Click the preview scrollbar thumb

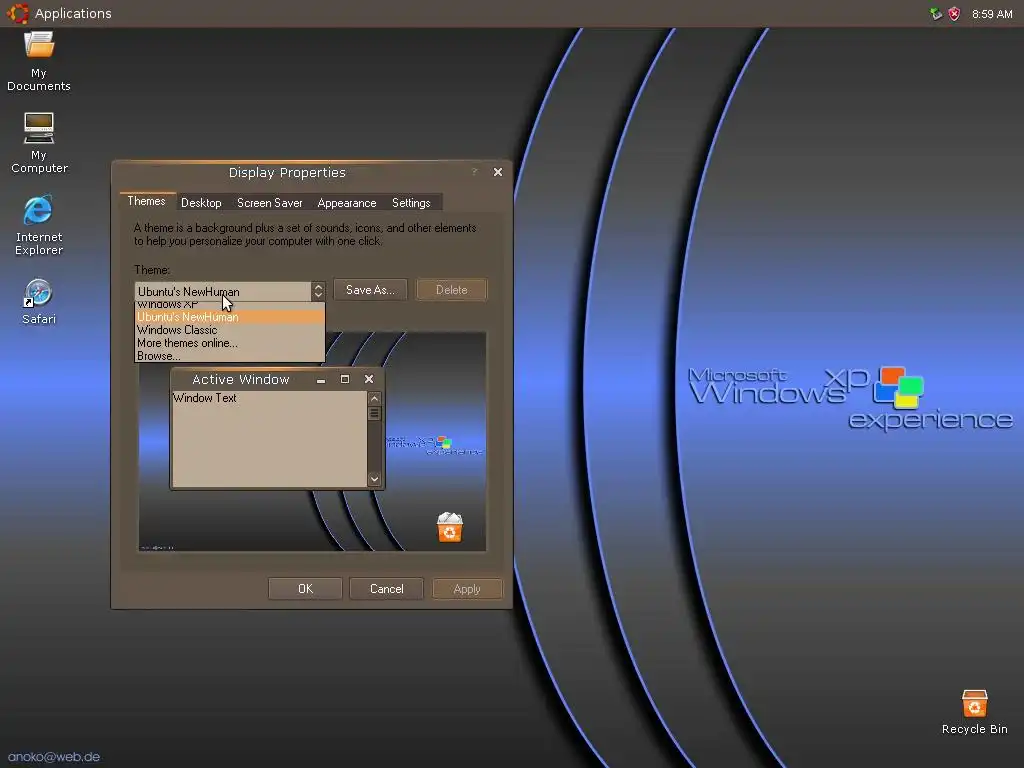coord(374,413)
